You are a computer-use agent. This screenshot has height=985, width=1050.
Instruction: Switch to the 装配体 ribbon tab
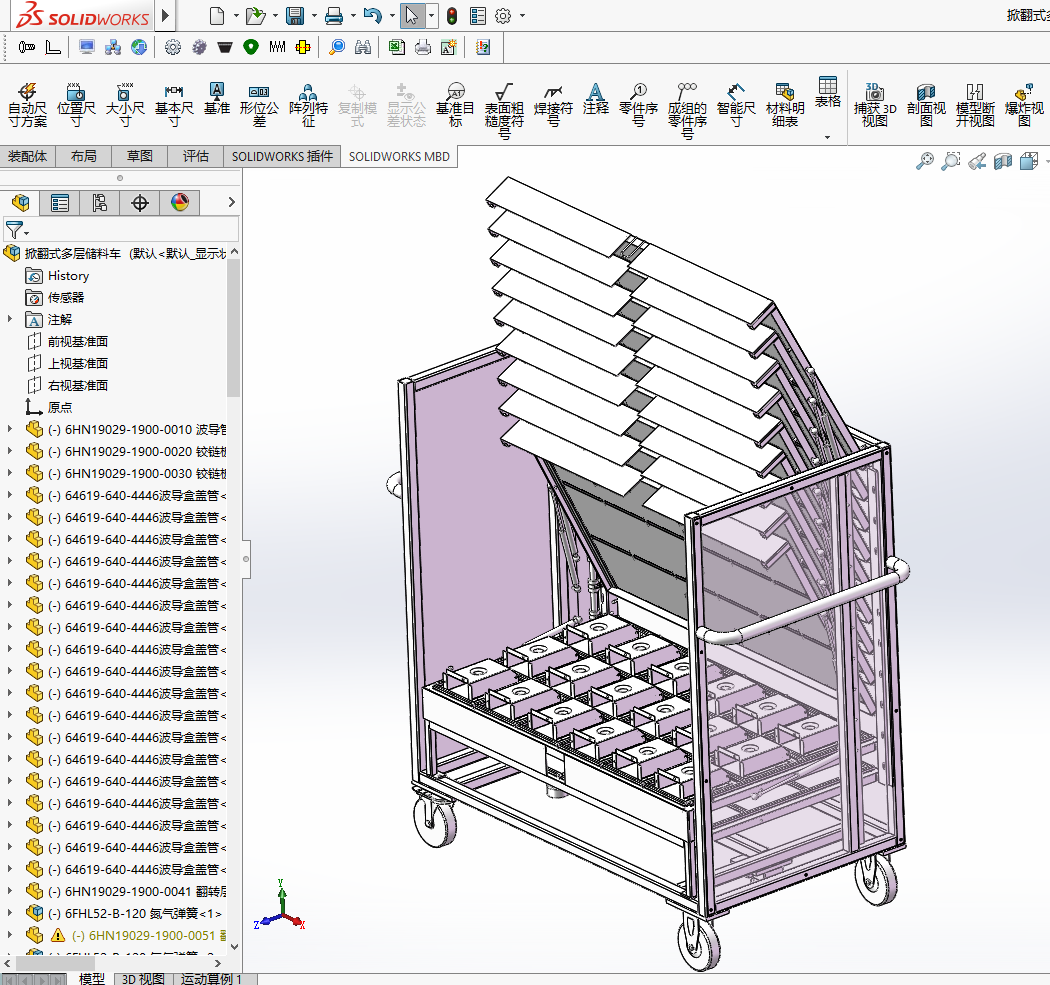click(x=27, y=156)
